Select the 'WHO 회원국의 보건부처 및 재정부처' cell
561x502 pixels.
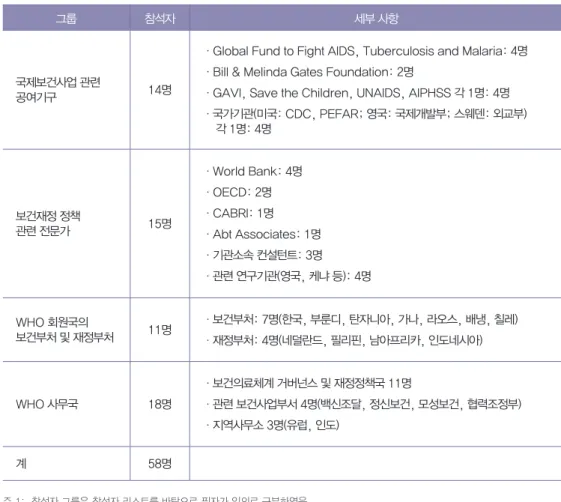pyautogui.click(x=64, y=330)
